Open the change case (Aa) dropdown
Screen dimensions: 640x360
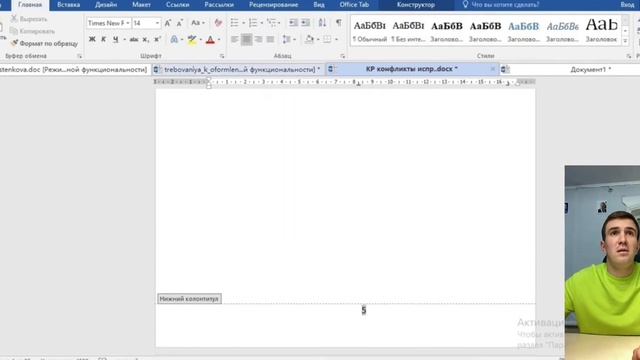[198, 23]
